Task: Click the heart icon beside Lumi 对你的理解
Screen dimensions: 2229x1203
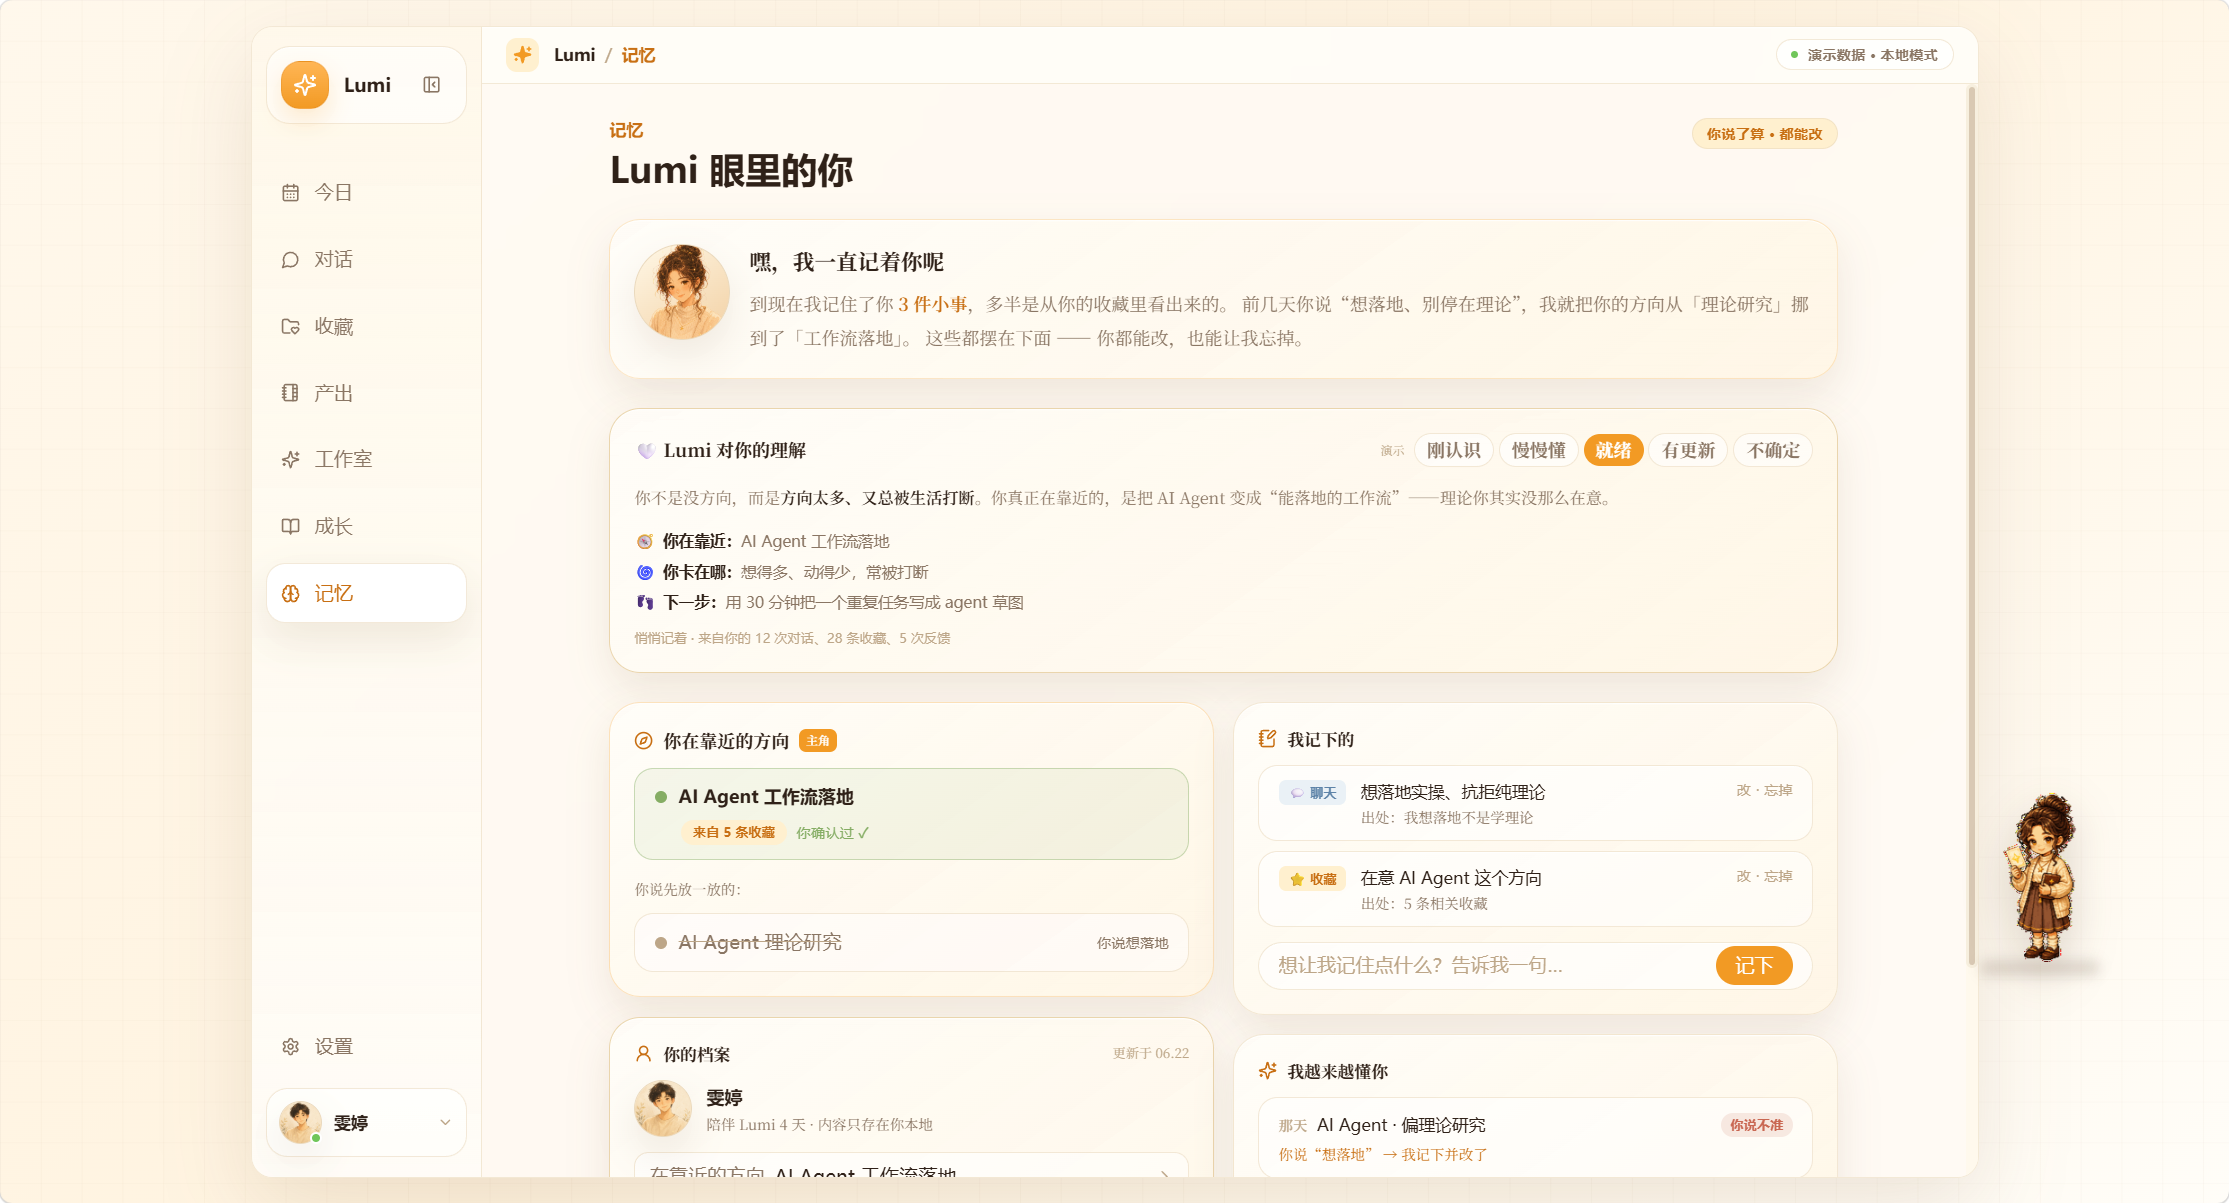Action: pos(646,451)
